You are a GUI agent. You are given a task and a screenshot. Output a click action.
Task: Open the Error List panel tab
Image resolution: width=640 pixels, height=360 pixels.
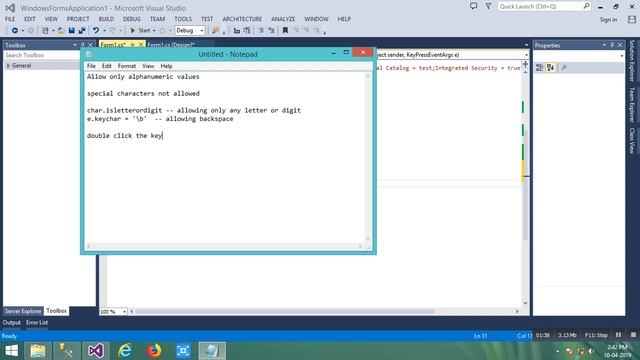(37, 322)
